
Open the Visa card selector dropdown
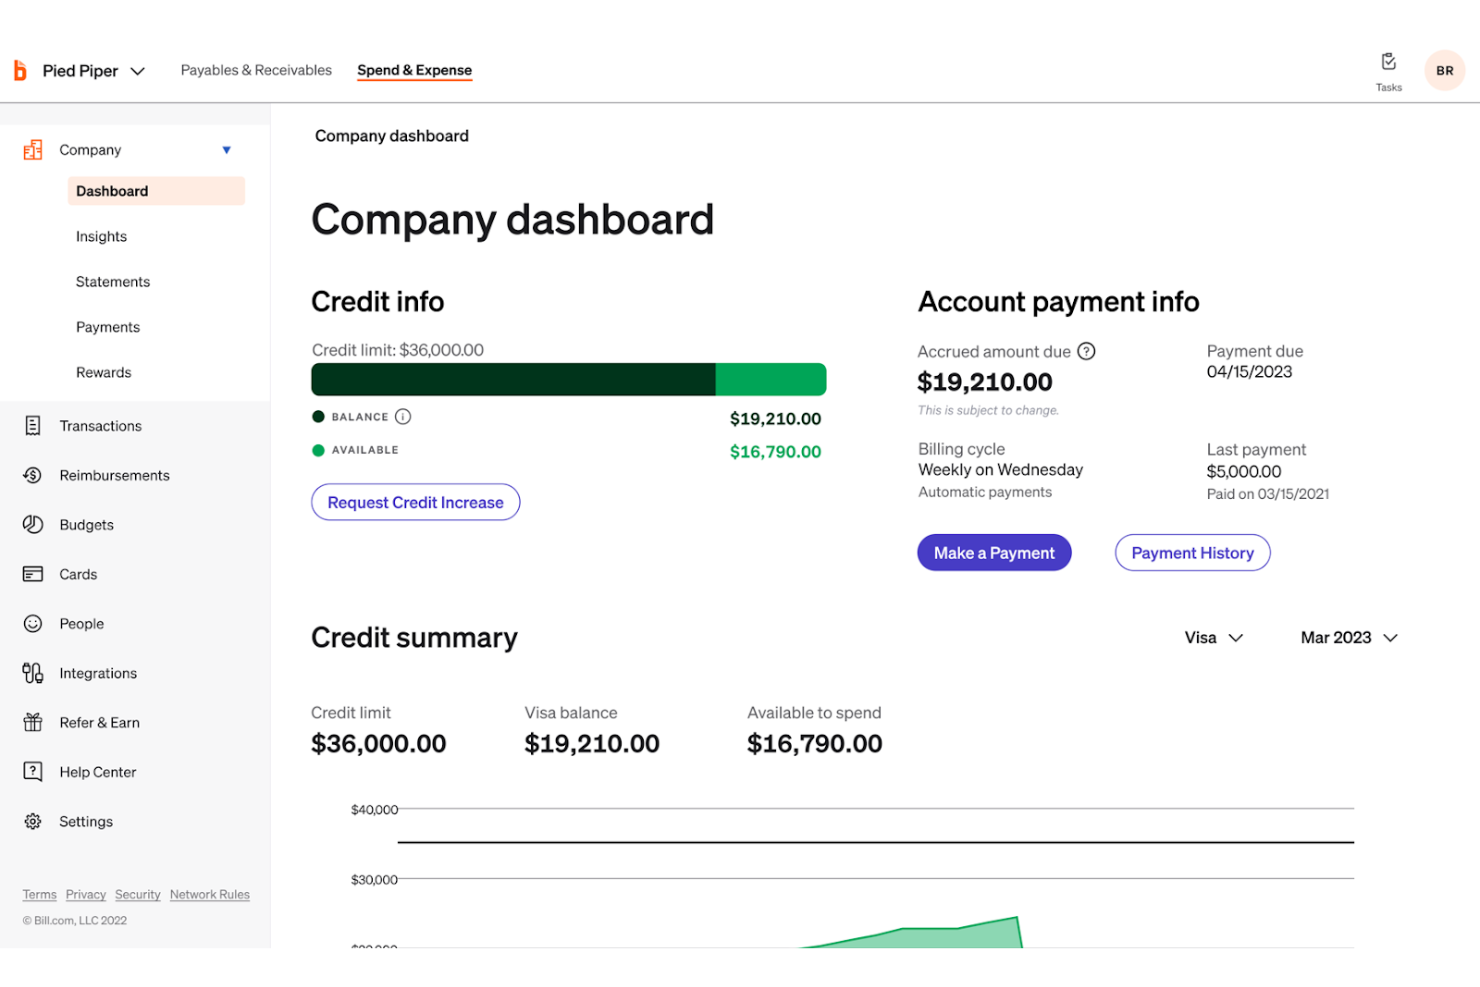click(x=1213, y=637)
